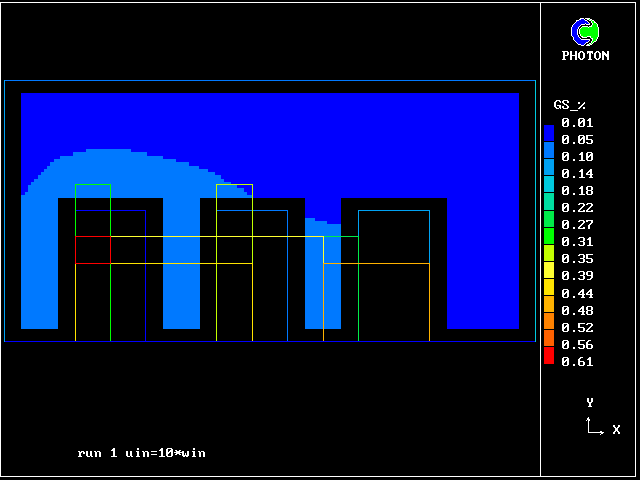
Task: Click the PHOTON title text
Action: point(585,56)
